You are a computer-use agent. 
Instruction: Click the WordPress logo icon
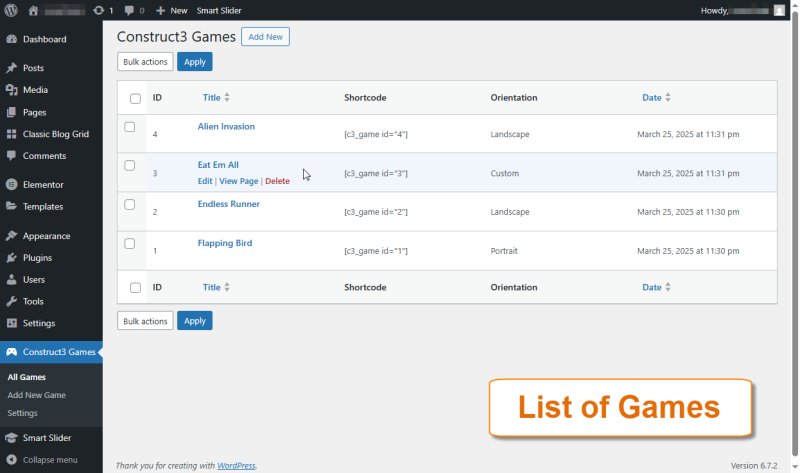point(11,10)
